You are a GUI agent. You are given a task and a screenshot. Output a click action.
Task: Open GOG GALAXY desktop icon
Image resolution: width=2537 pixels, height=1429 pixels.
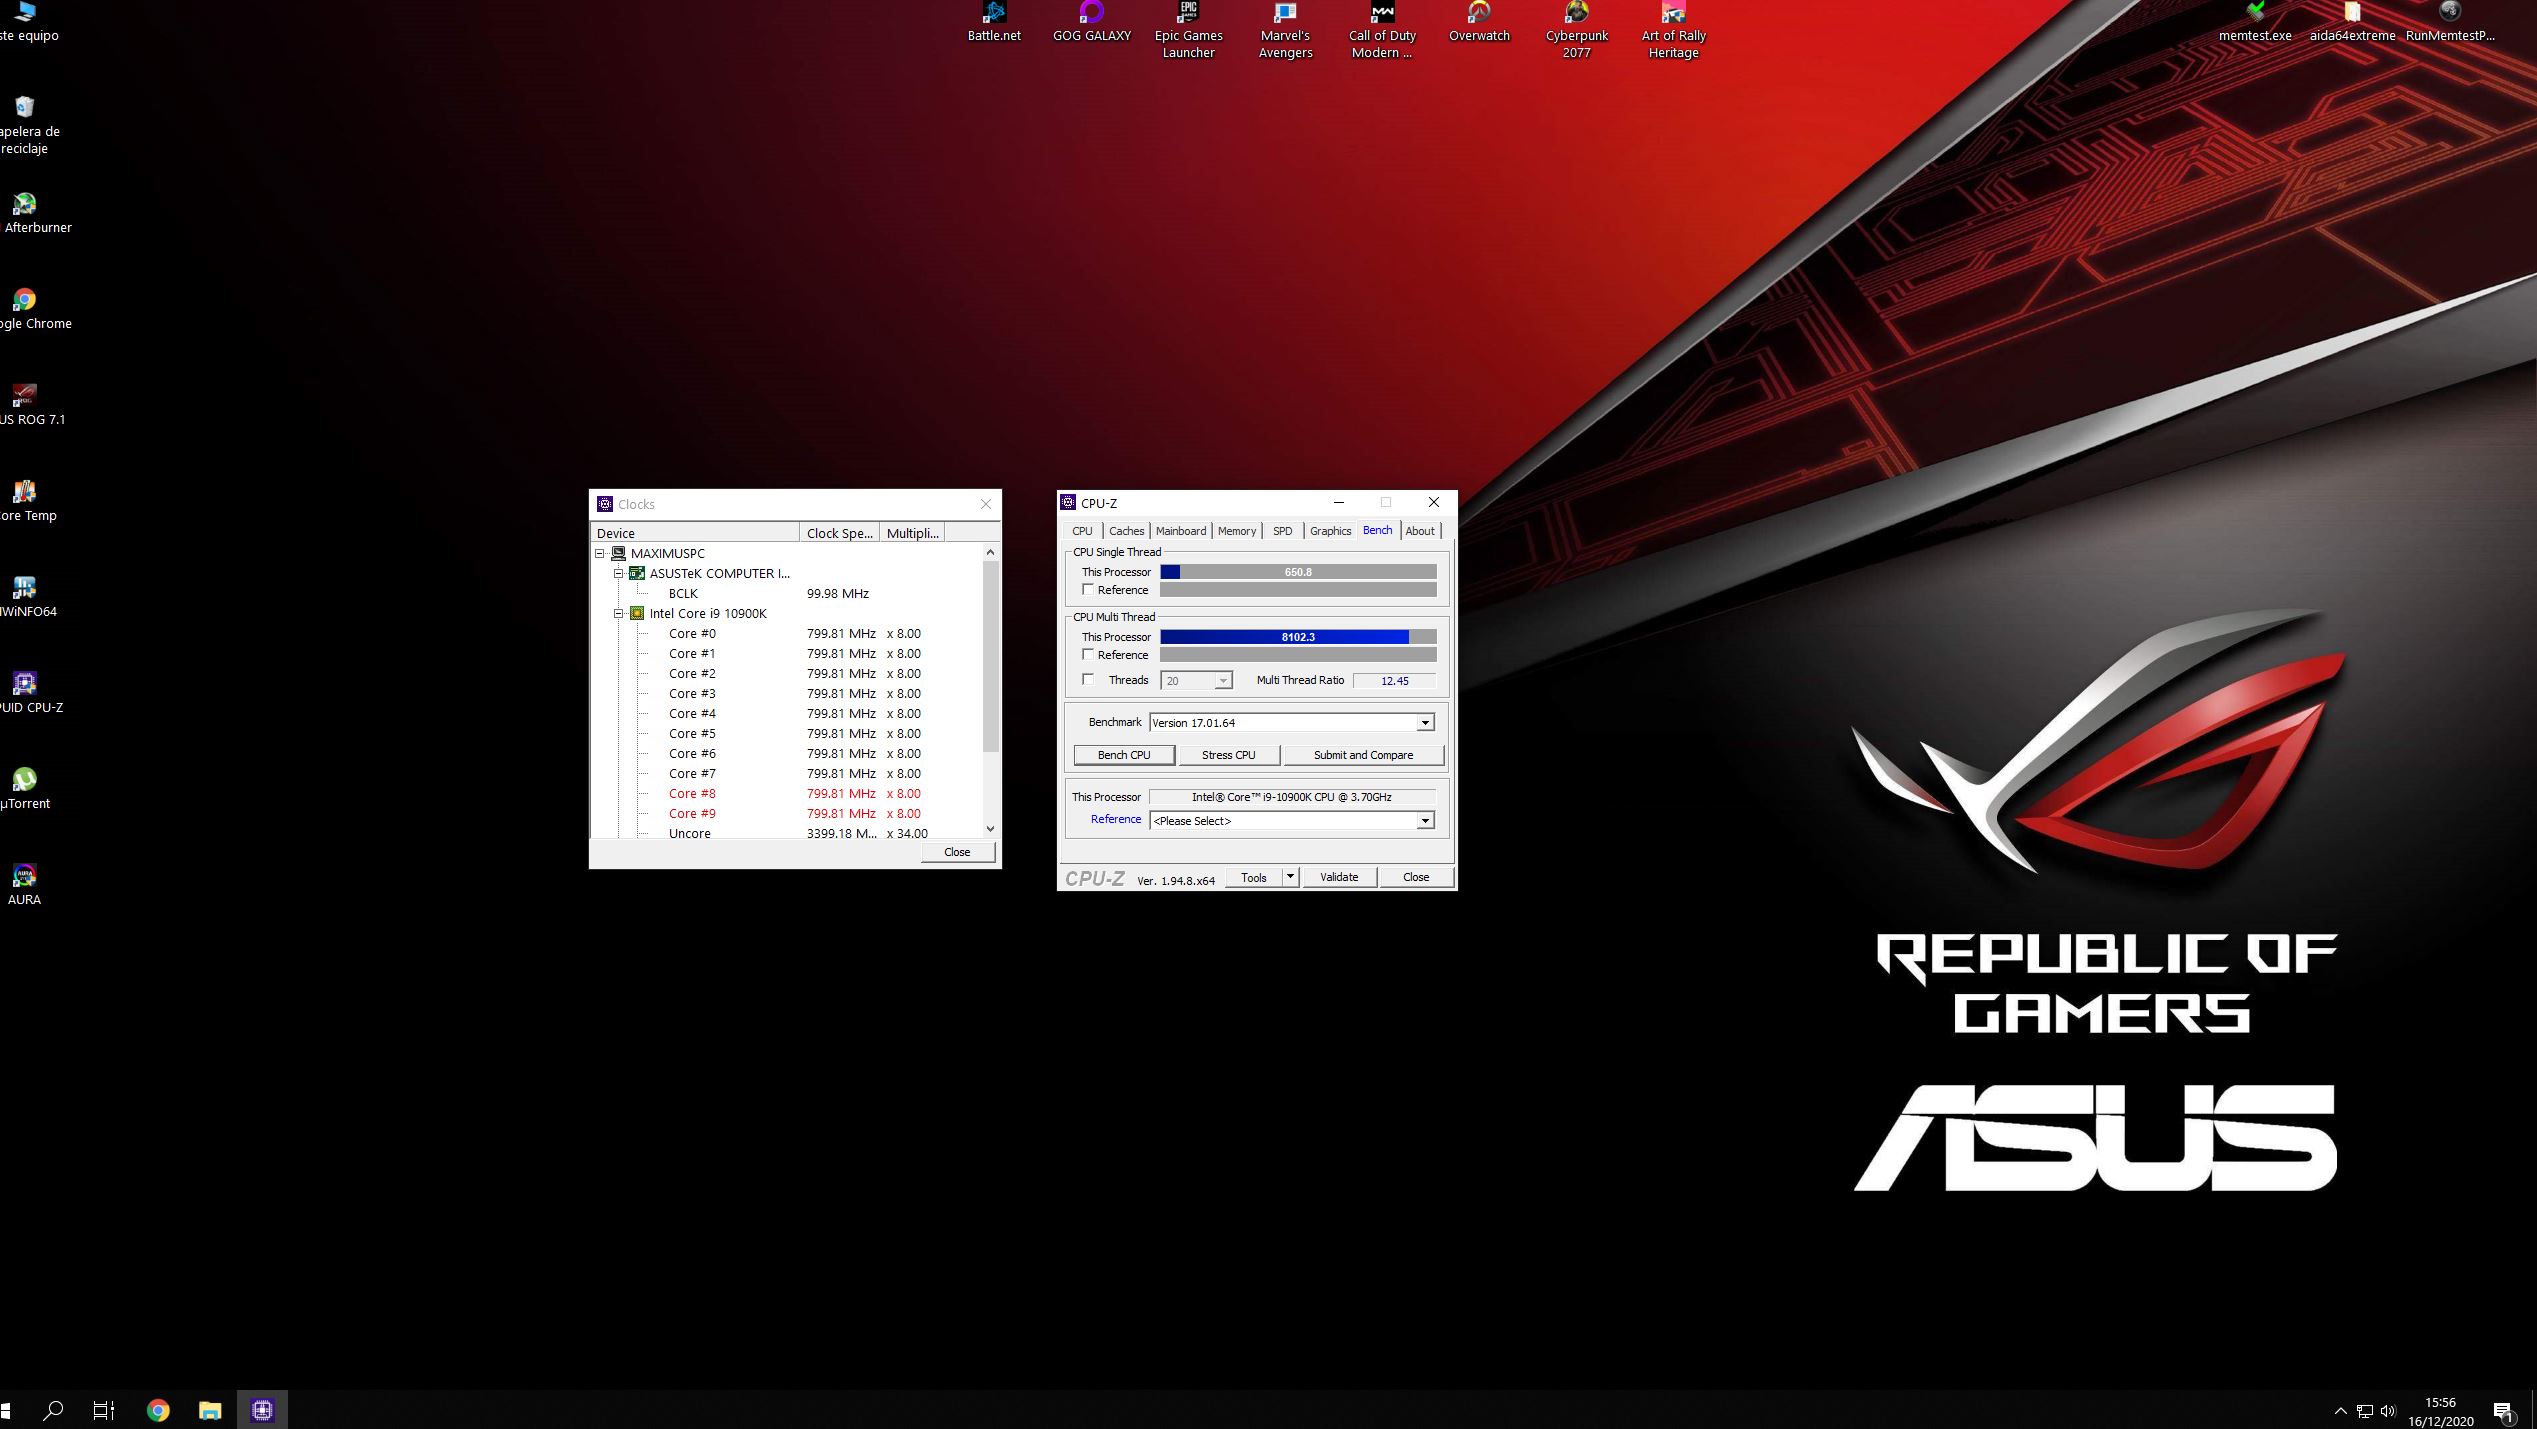tap(1091, 22)
